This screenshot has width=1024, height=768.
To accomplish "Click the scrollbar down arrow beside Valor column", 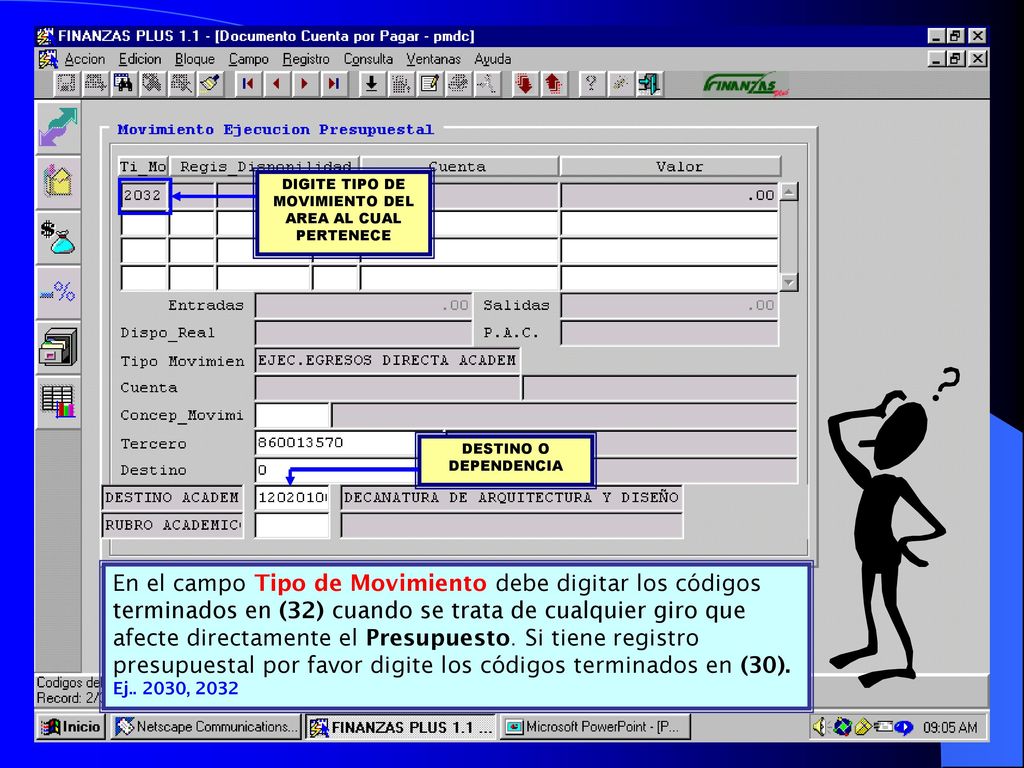I will [789, 282].
